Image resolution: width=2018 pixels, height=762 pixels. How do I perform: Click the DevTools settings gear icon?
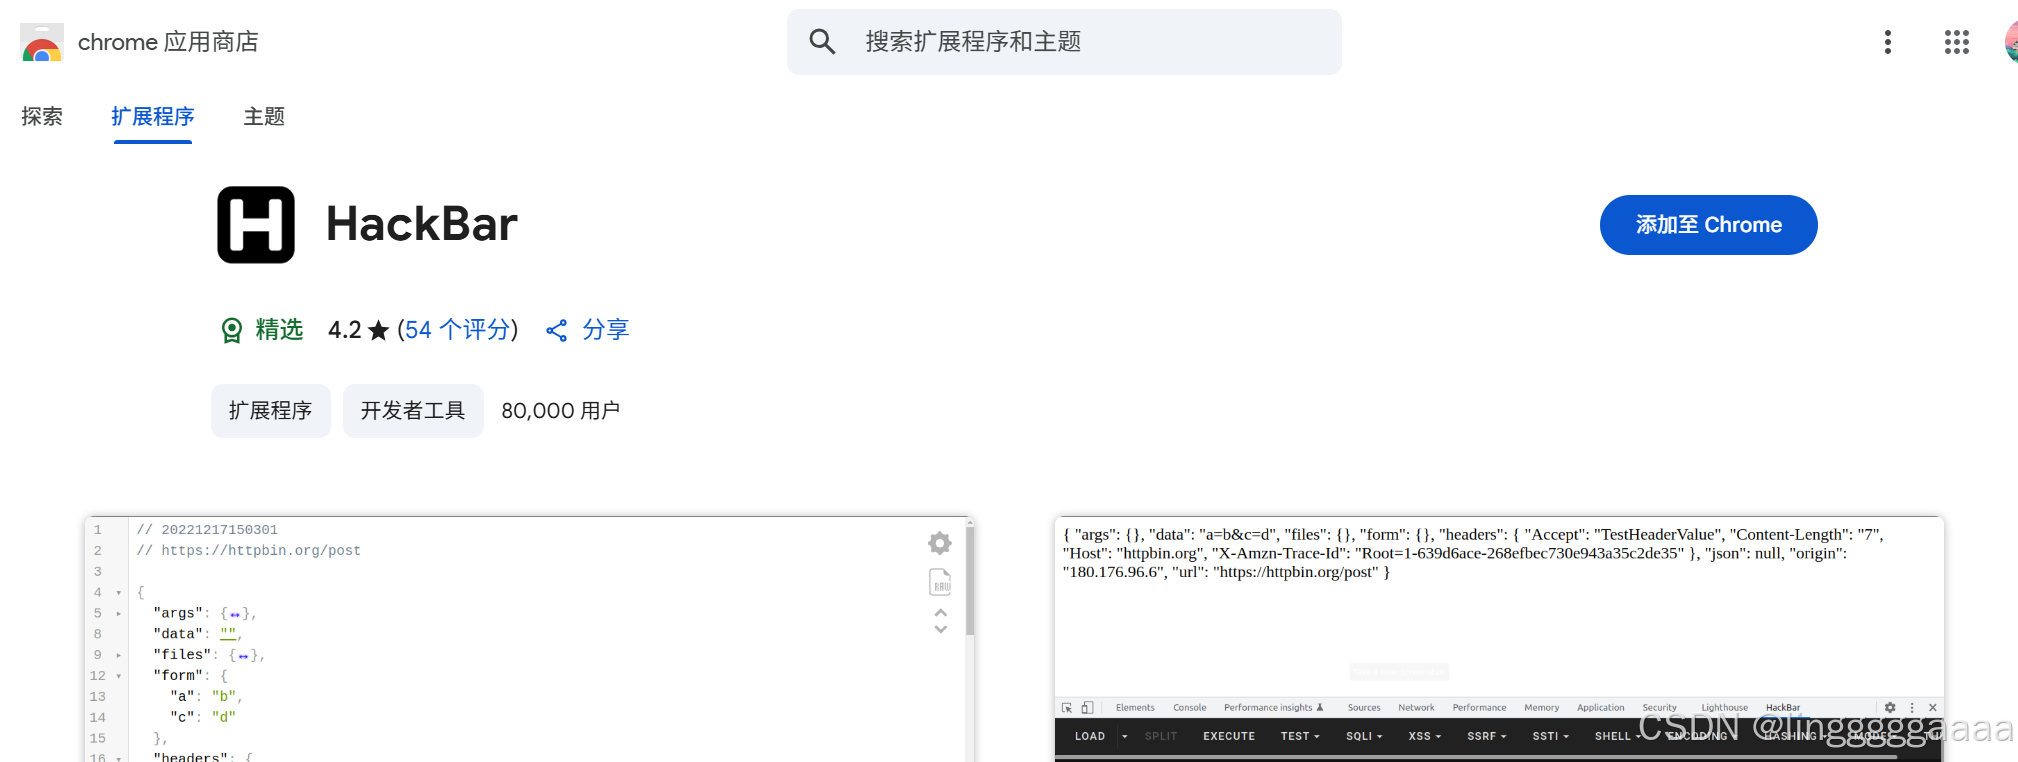point(1890,707)
